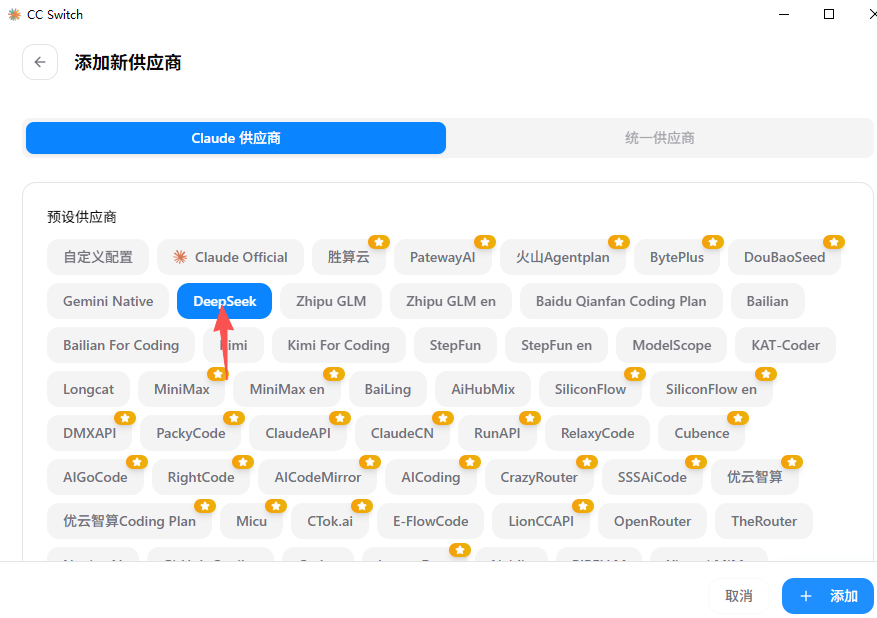Select the OpenRouter preset
The image size is (877, 618).
(x=652, y=521)
